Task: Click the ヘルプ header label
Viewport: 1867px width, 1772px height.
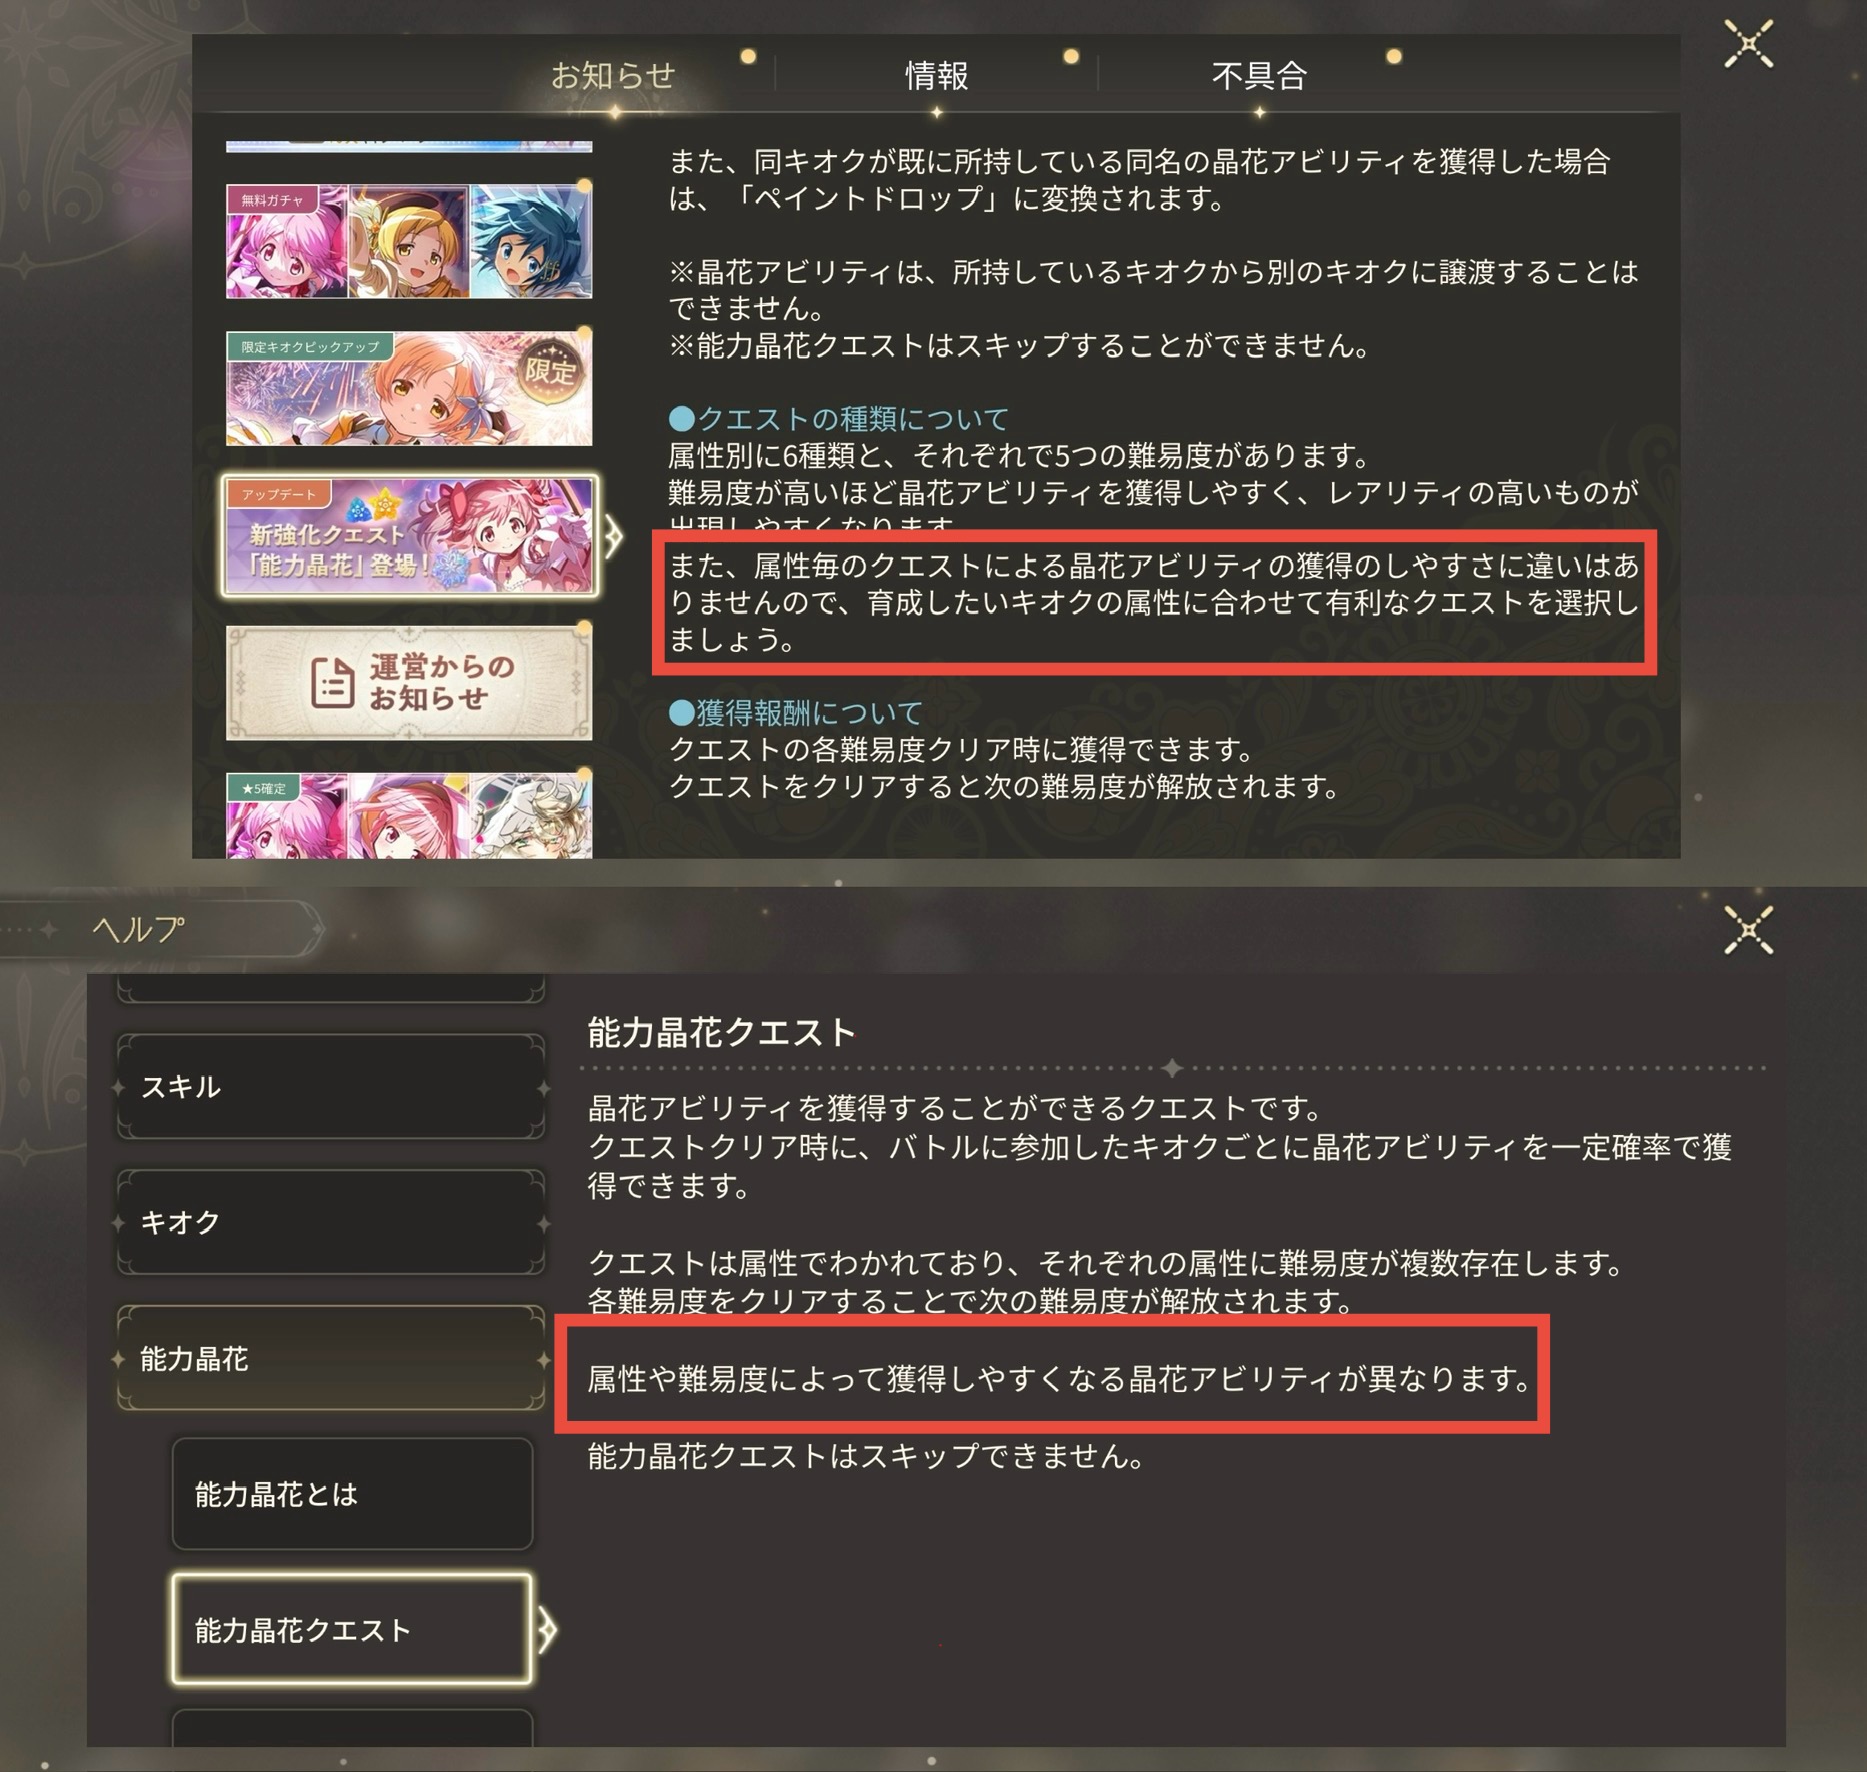Action: (x=139, y=929)
